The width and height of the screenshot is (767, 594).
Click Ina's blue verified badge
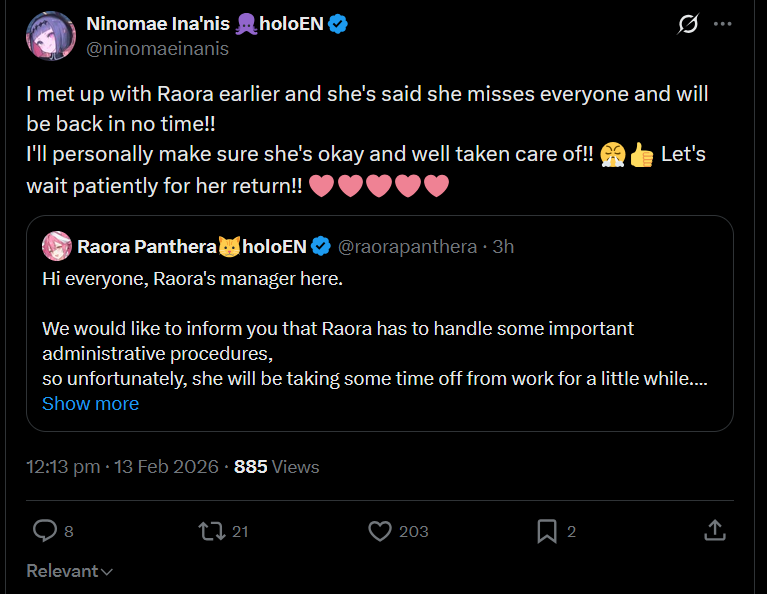tap(338, 23)
